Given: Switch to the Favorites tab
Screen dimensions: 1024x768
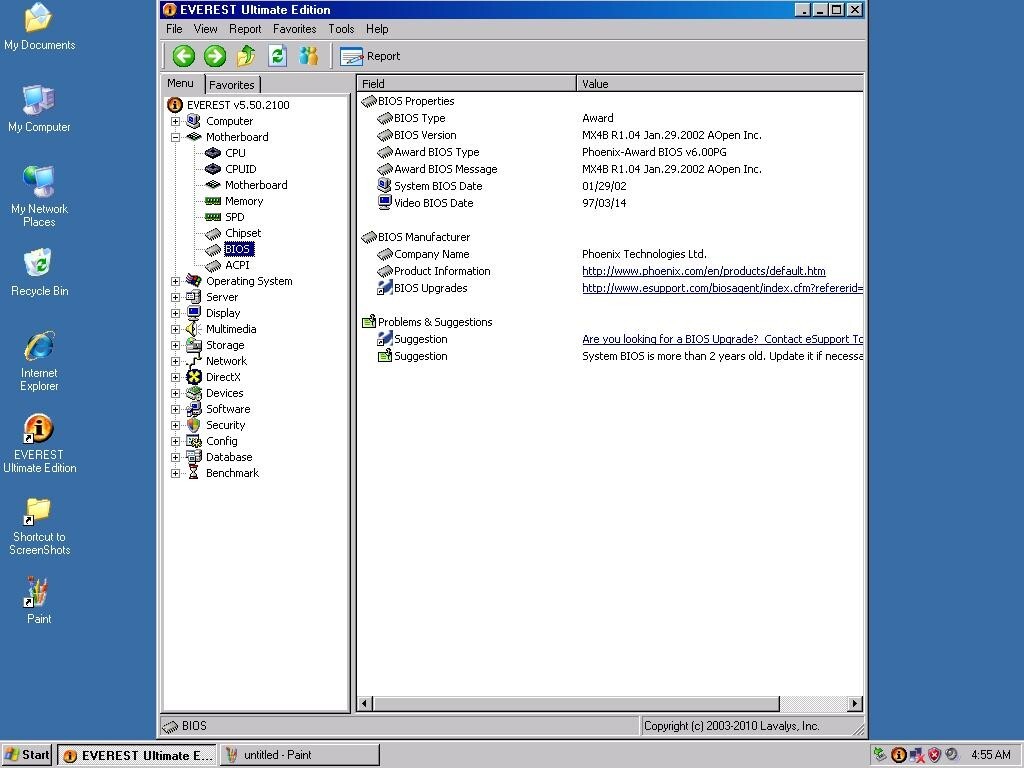Looking at the screenshot, I should (232, 85).
